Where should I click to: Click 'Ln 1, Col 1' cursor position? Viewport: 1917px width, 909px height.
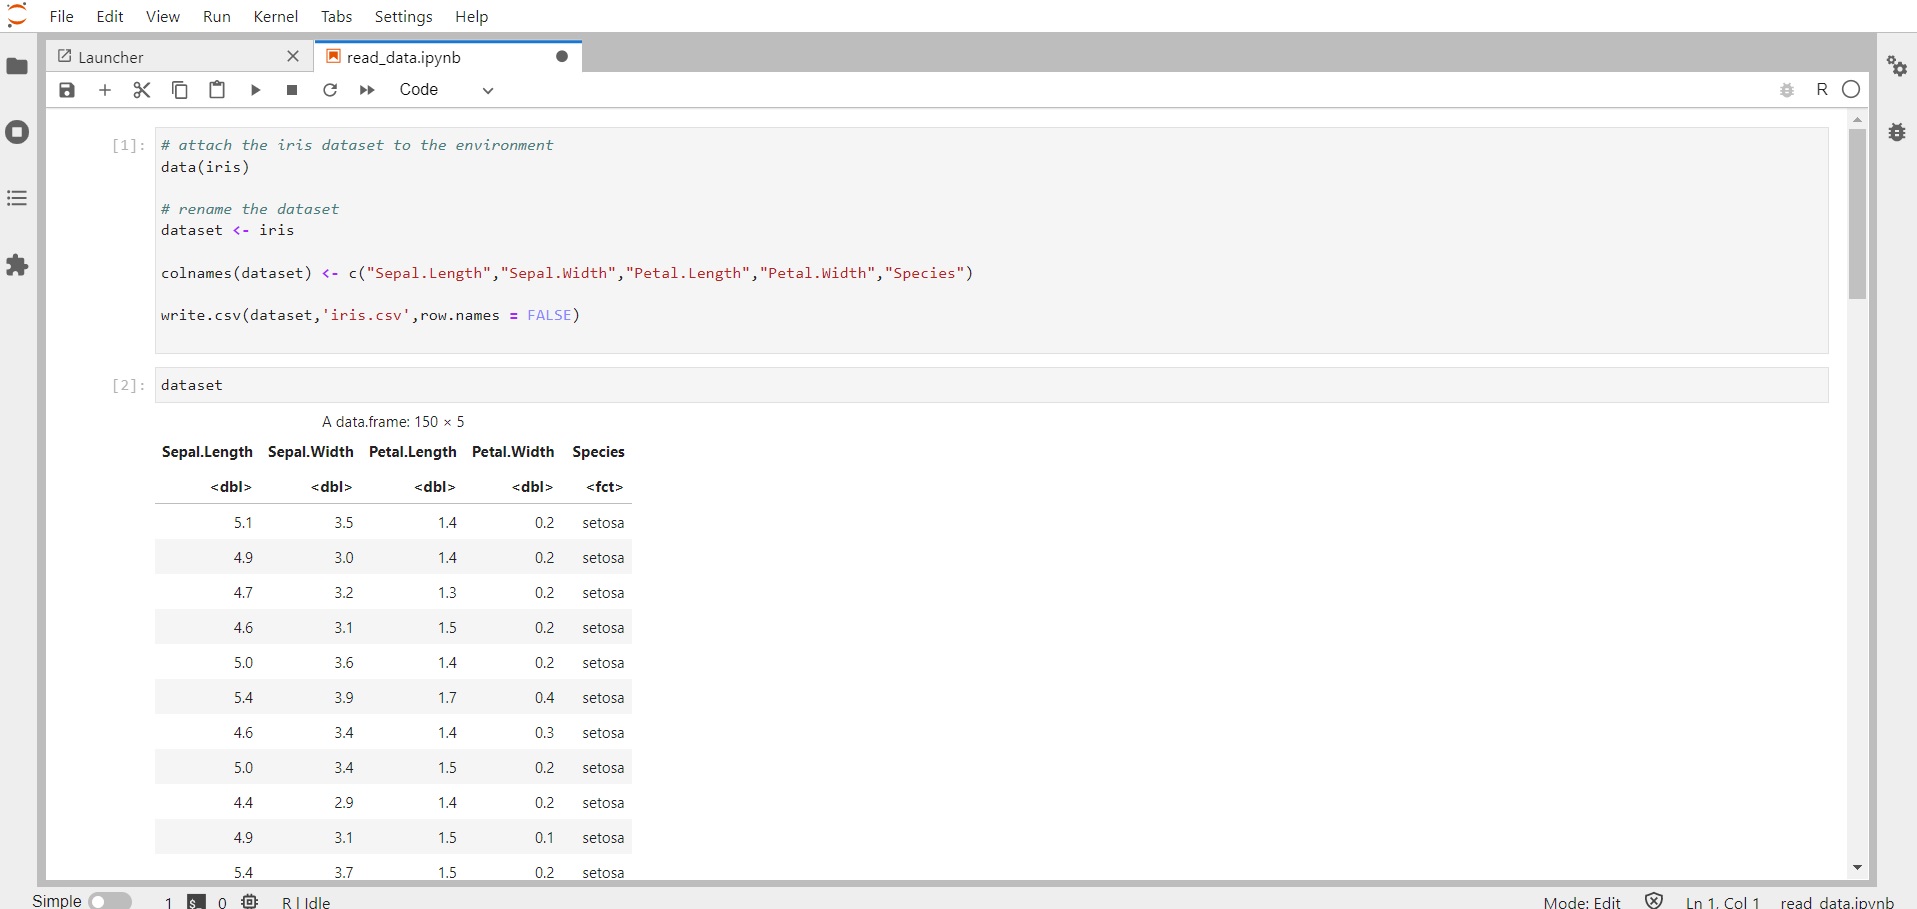point(1723,902)
